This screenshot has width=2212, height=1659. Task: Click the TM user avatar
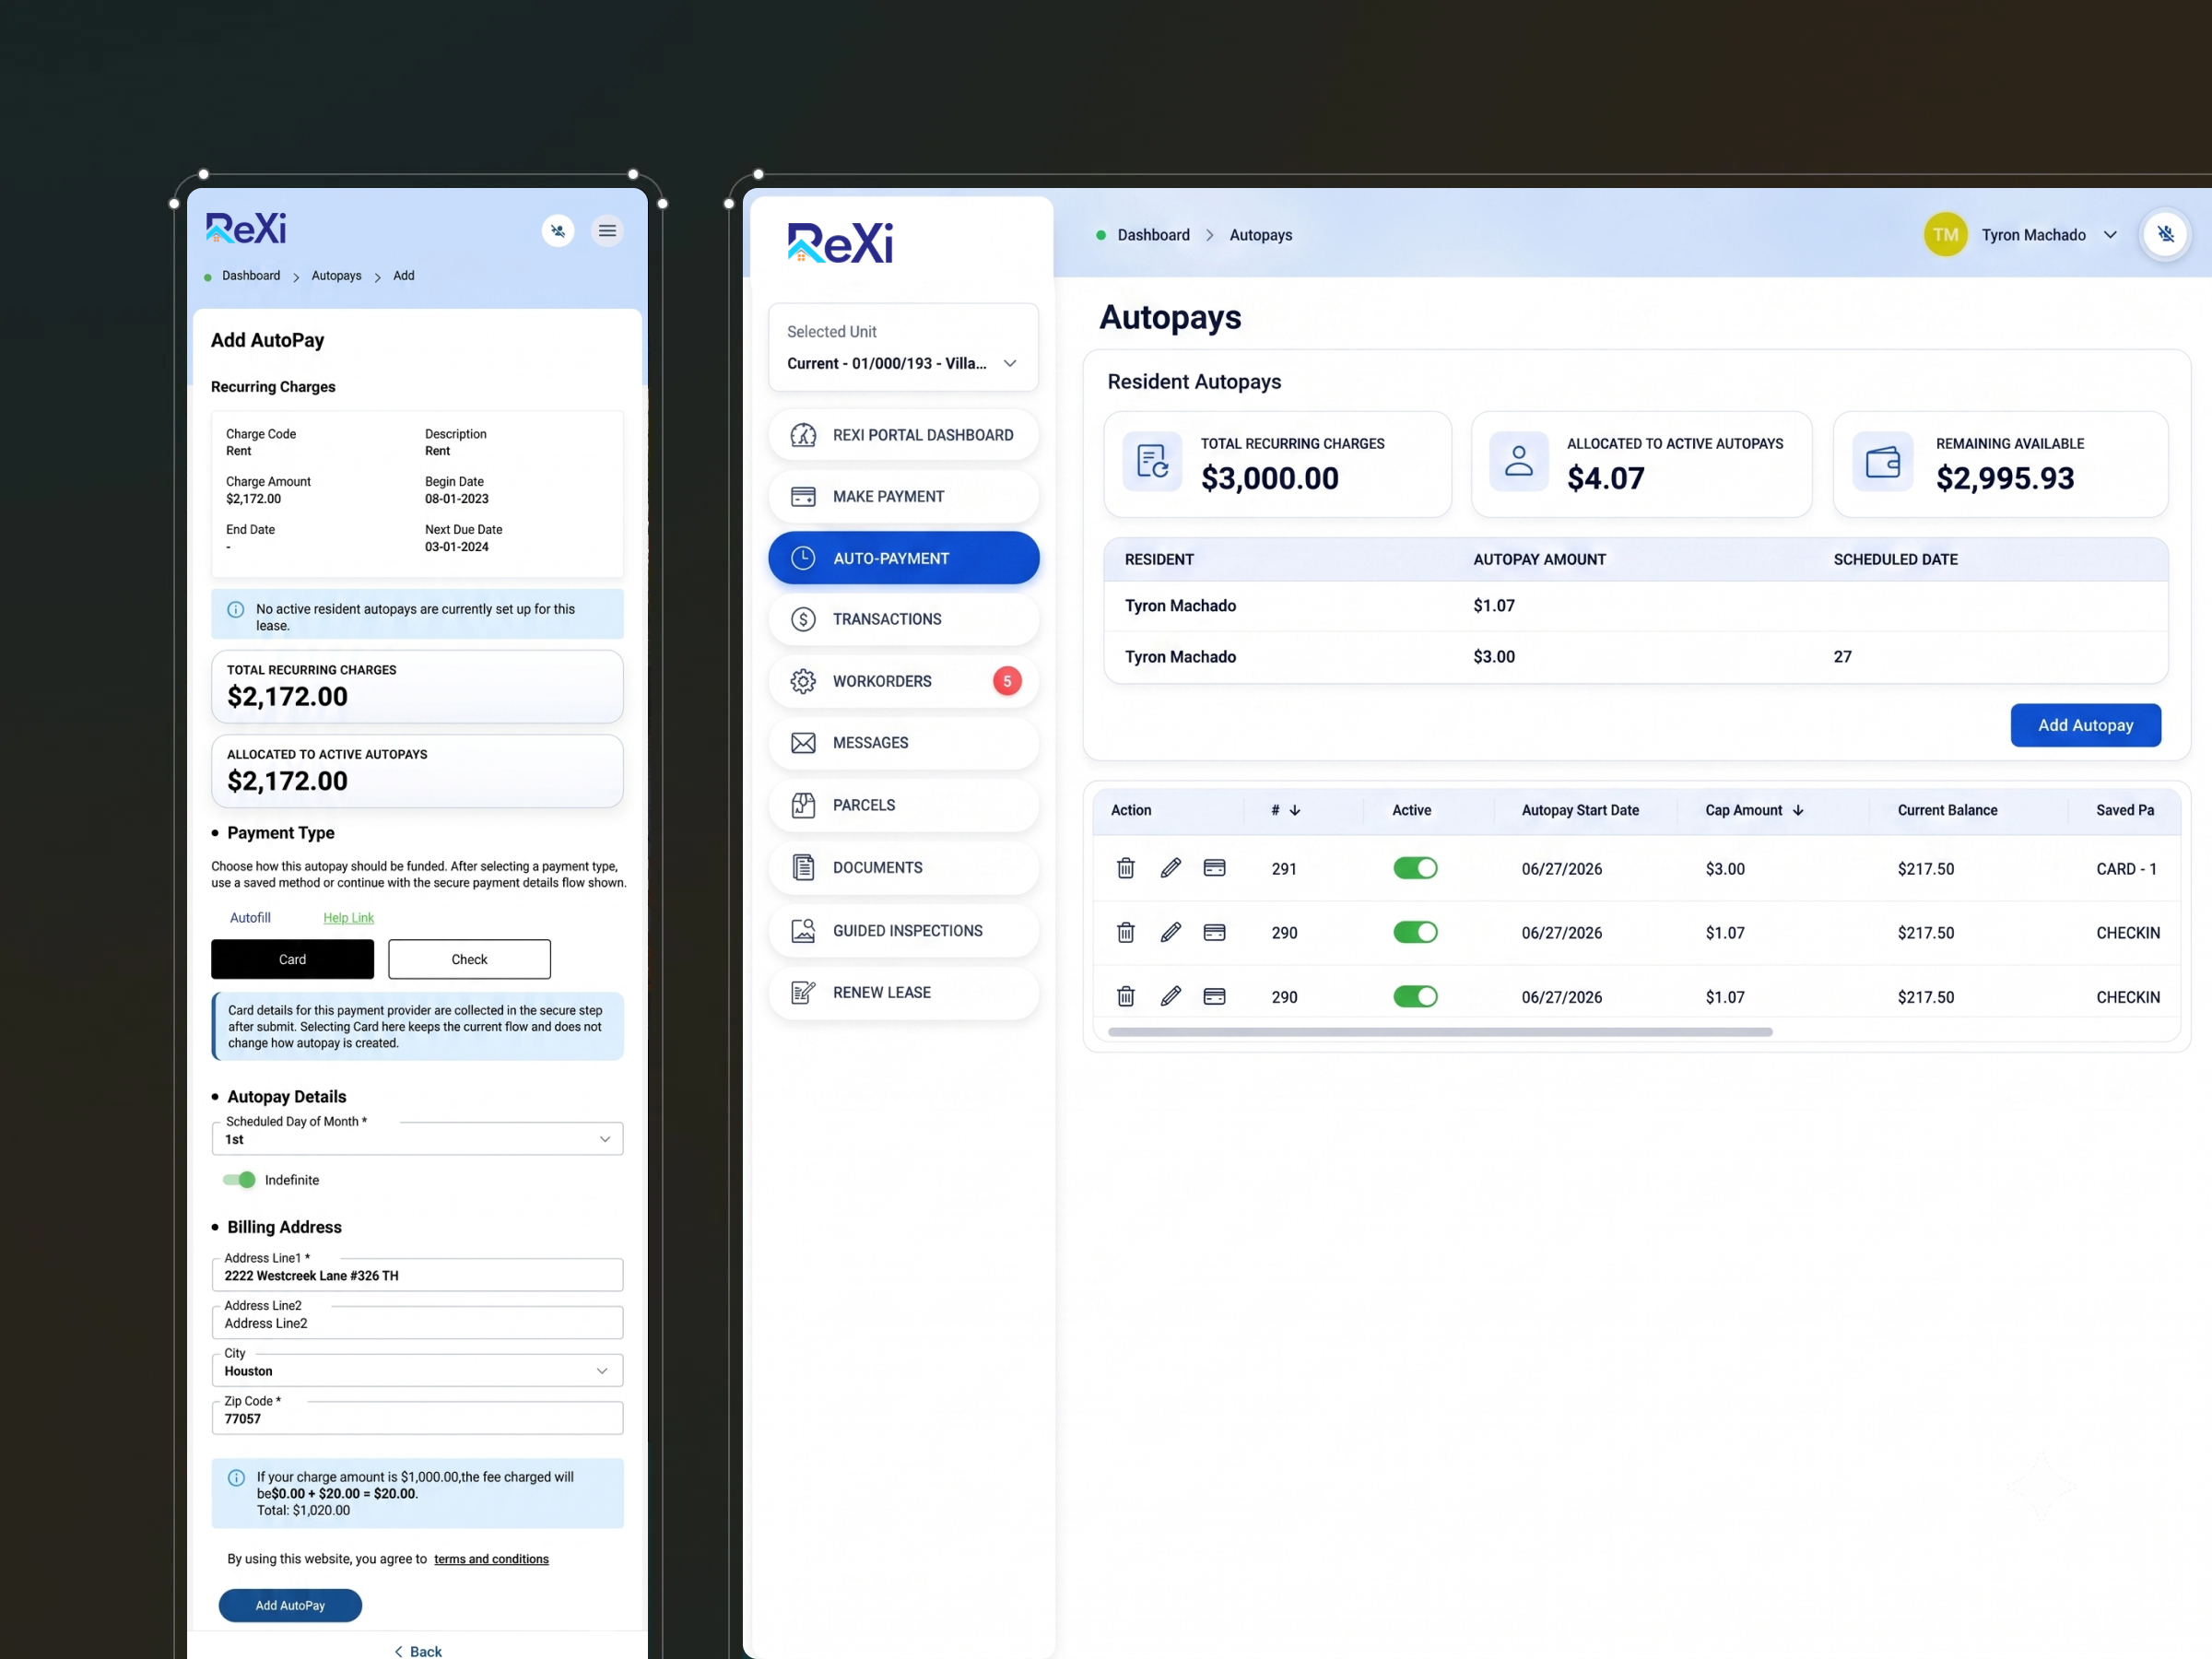click(x=1945, y=234)
